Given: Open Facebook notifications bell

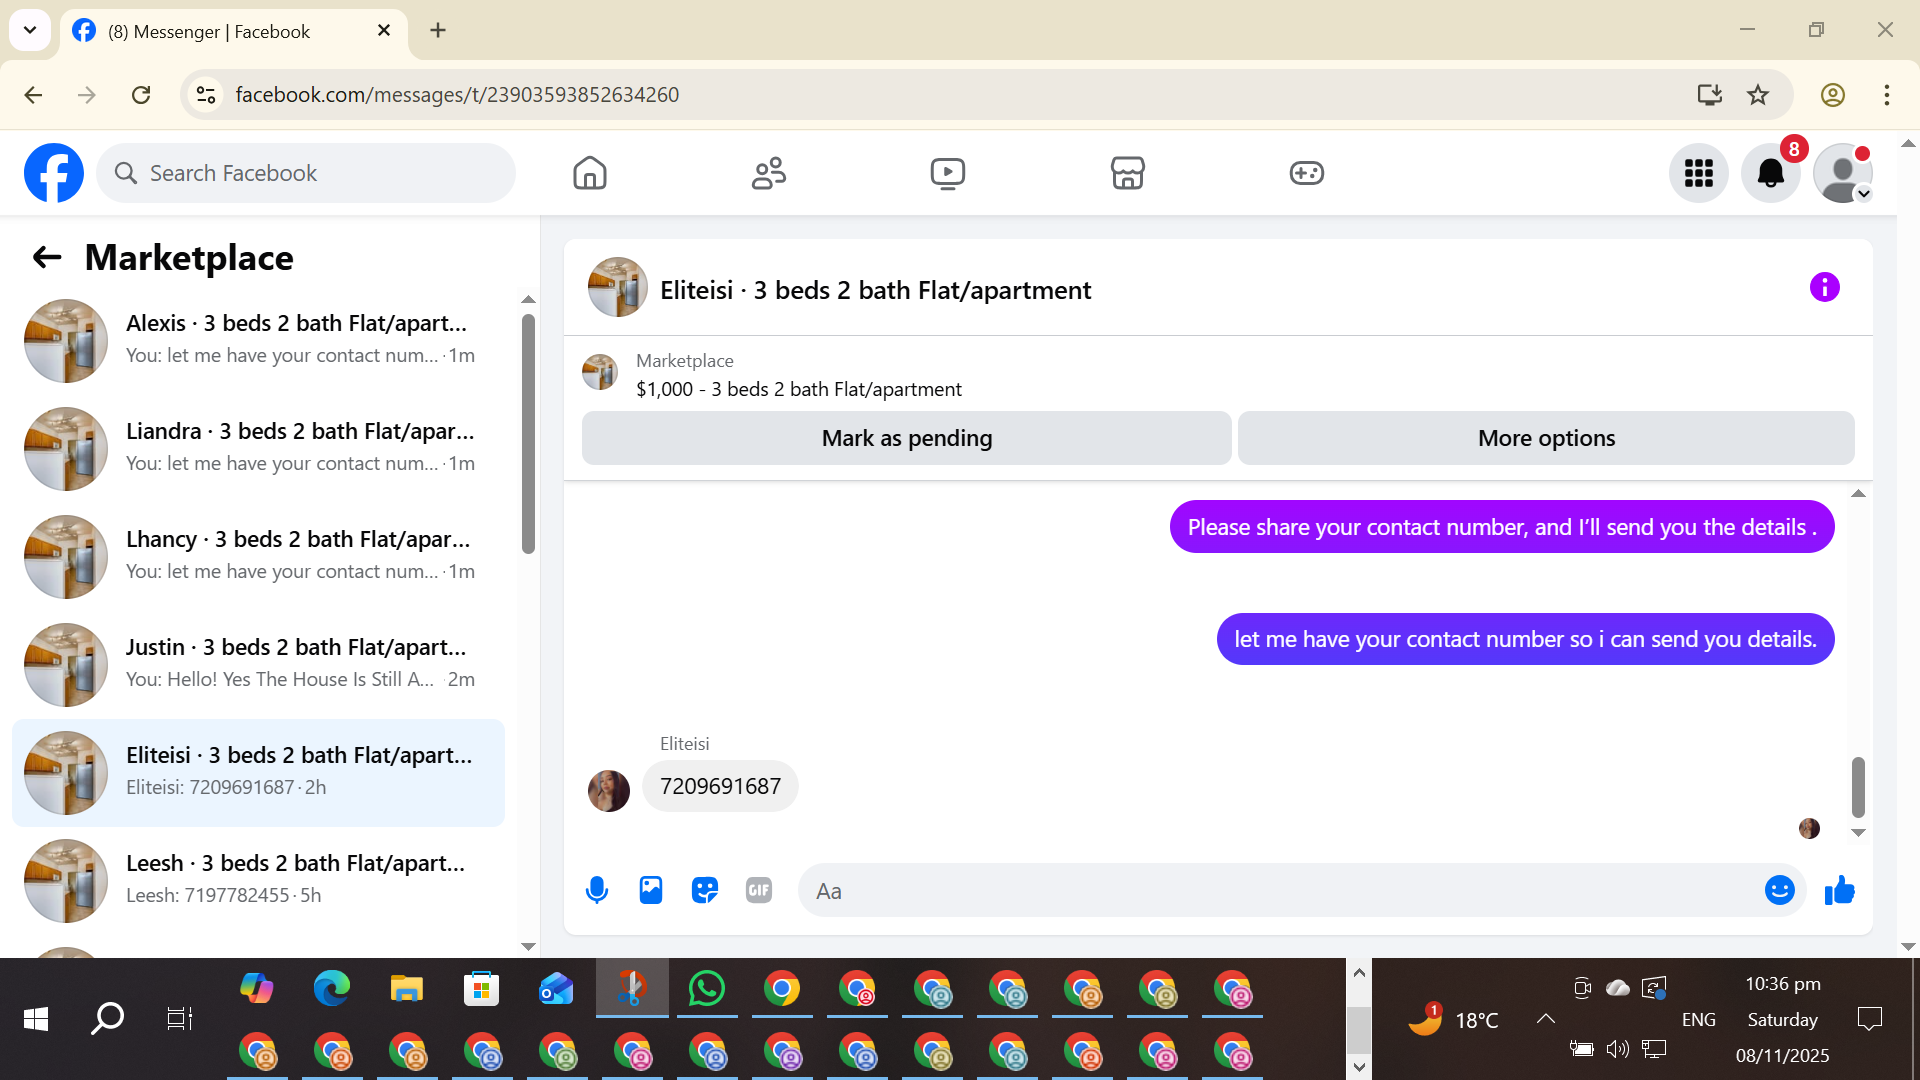Looking at the screenshot, I should pyautogui.click(x=1770, y=173).
